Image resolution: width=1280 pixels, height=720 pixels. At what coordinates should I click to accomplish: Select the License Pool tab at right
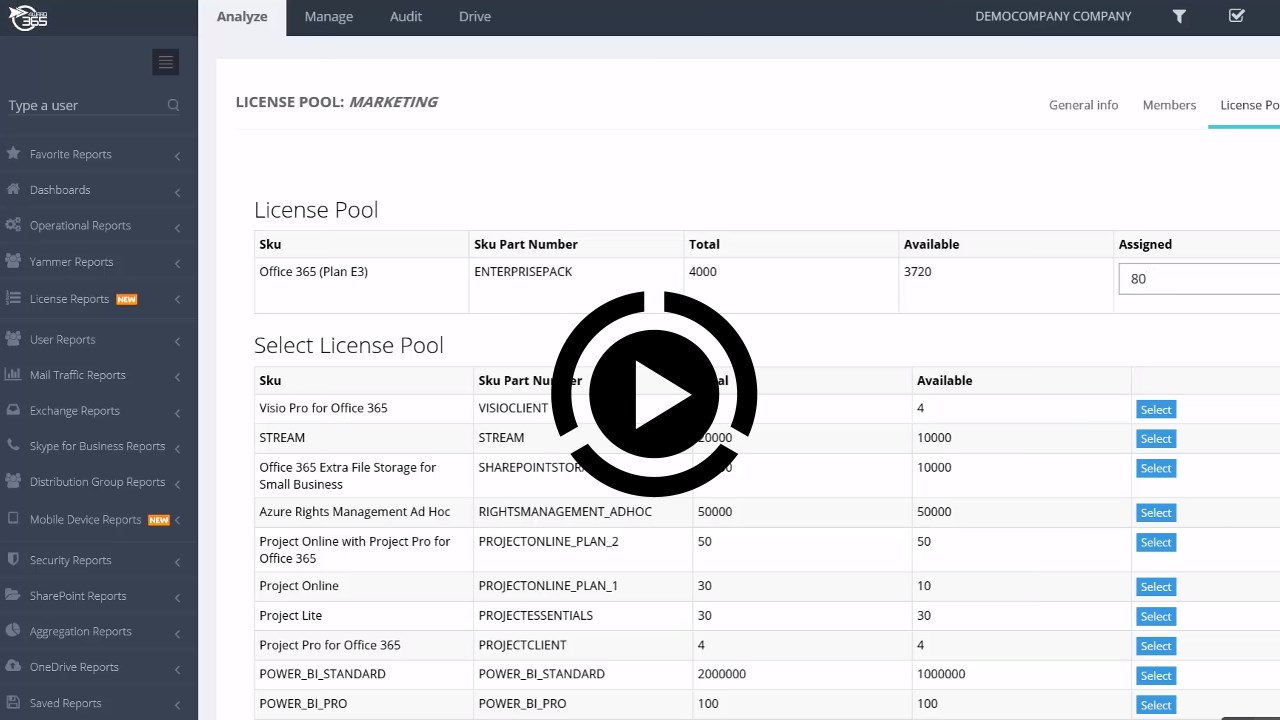[x=1248, y=105]
